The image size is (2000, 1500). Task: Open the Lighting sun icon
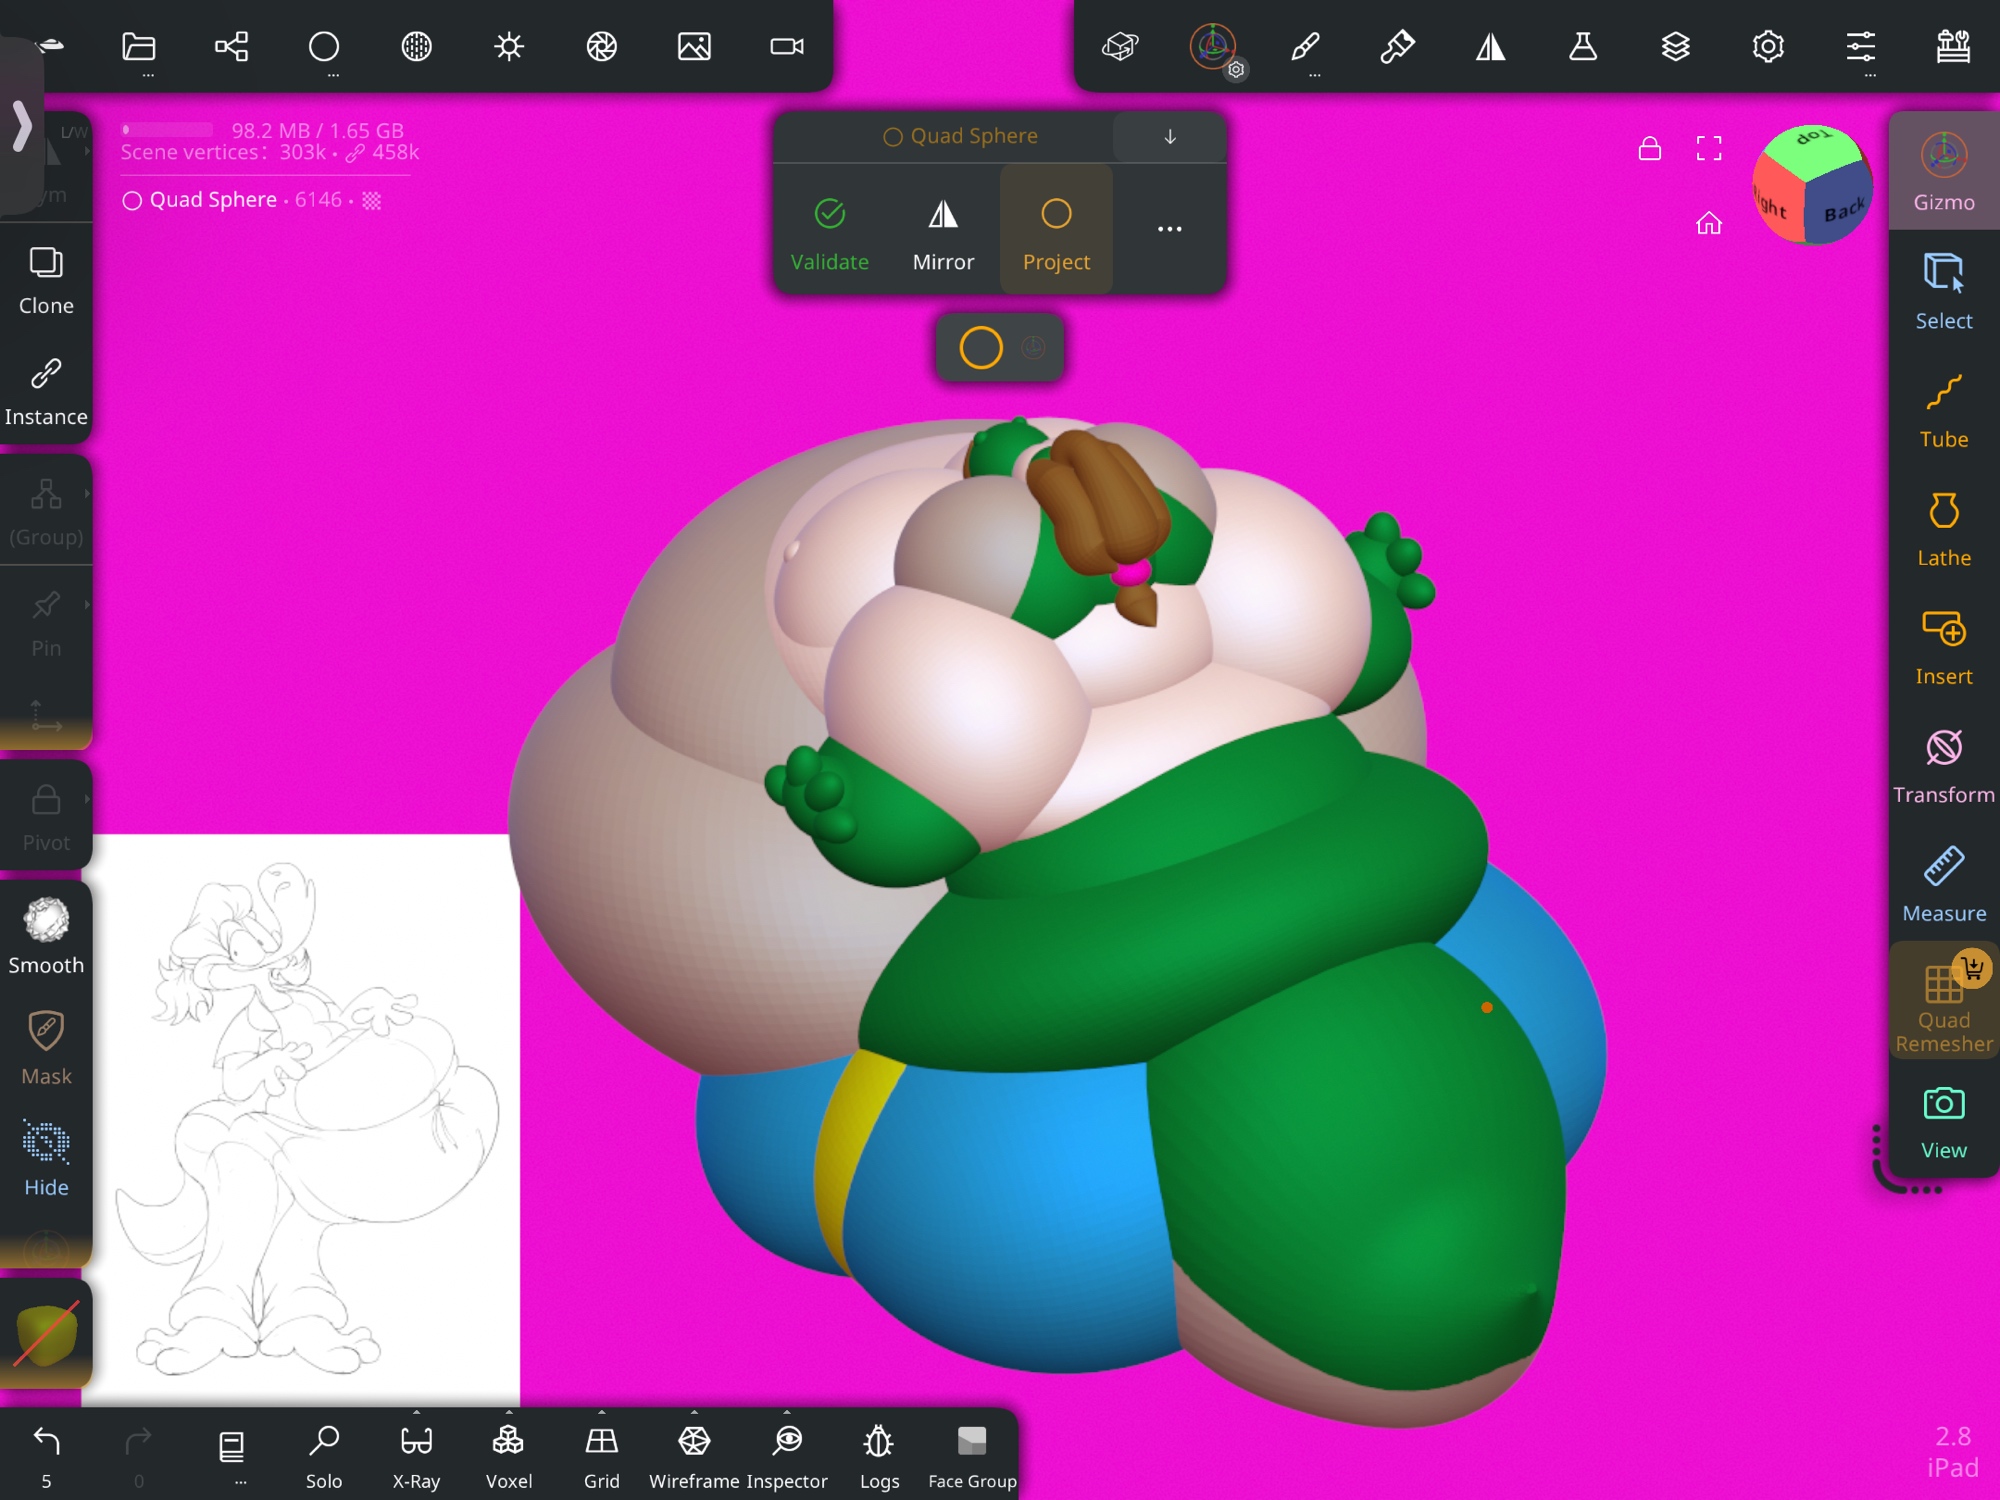coord(509,47)
